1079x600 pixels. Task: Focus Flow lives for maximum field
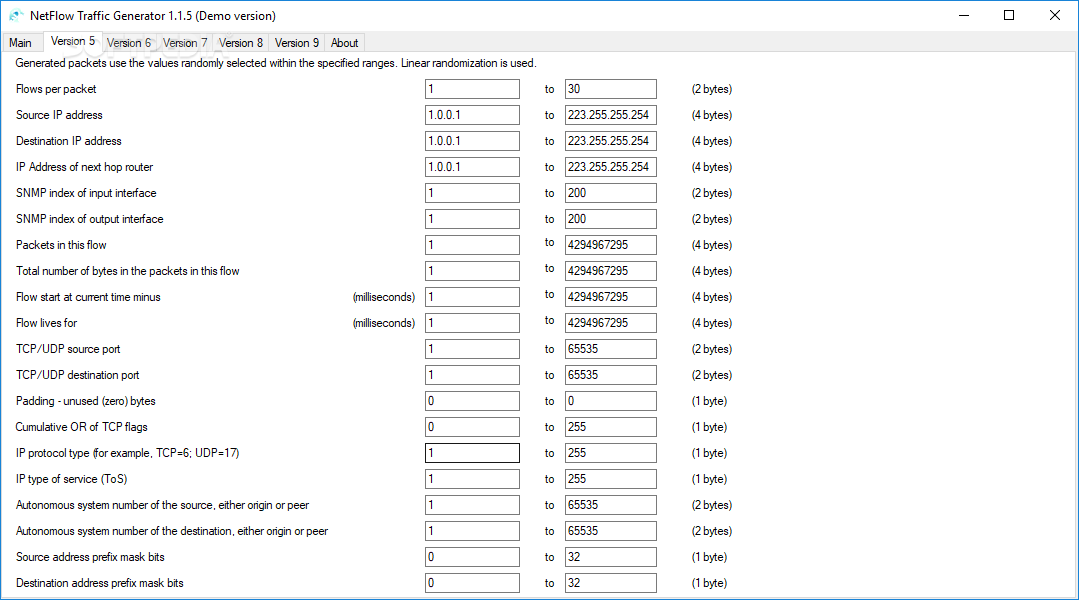point(610,323)
